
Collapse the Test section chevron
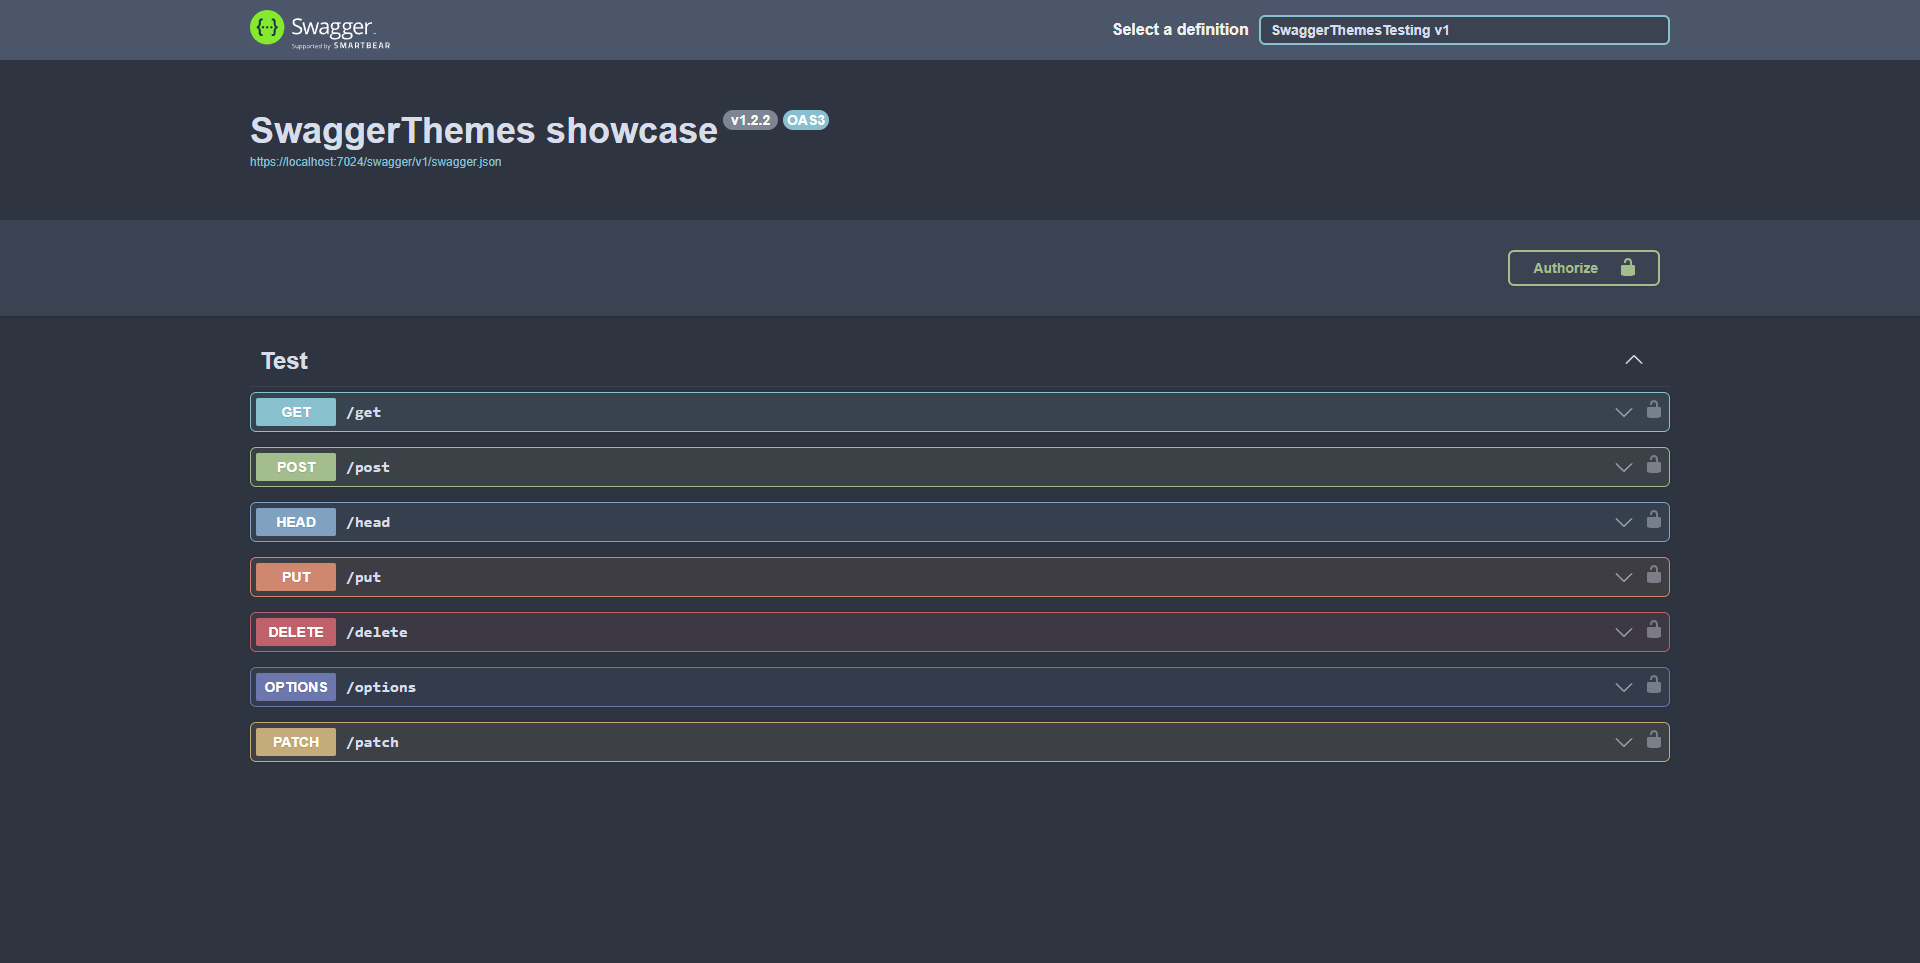point(1634,360)
